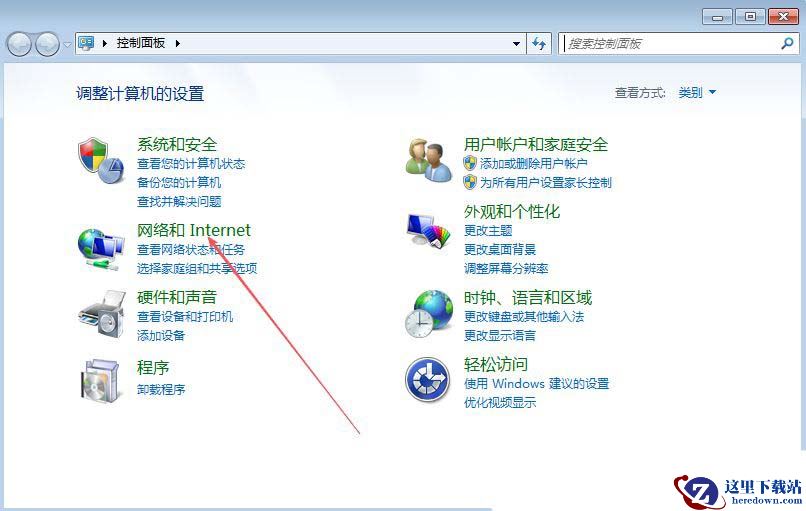Open the 网络和 Internet heading link

coord(194,230)
